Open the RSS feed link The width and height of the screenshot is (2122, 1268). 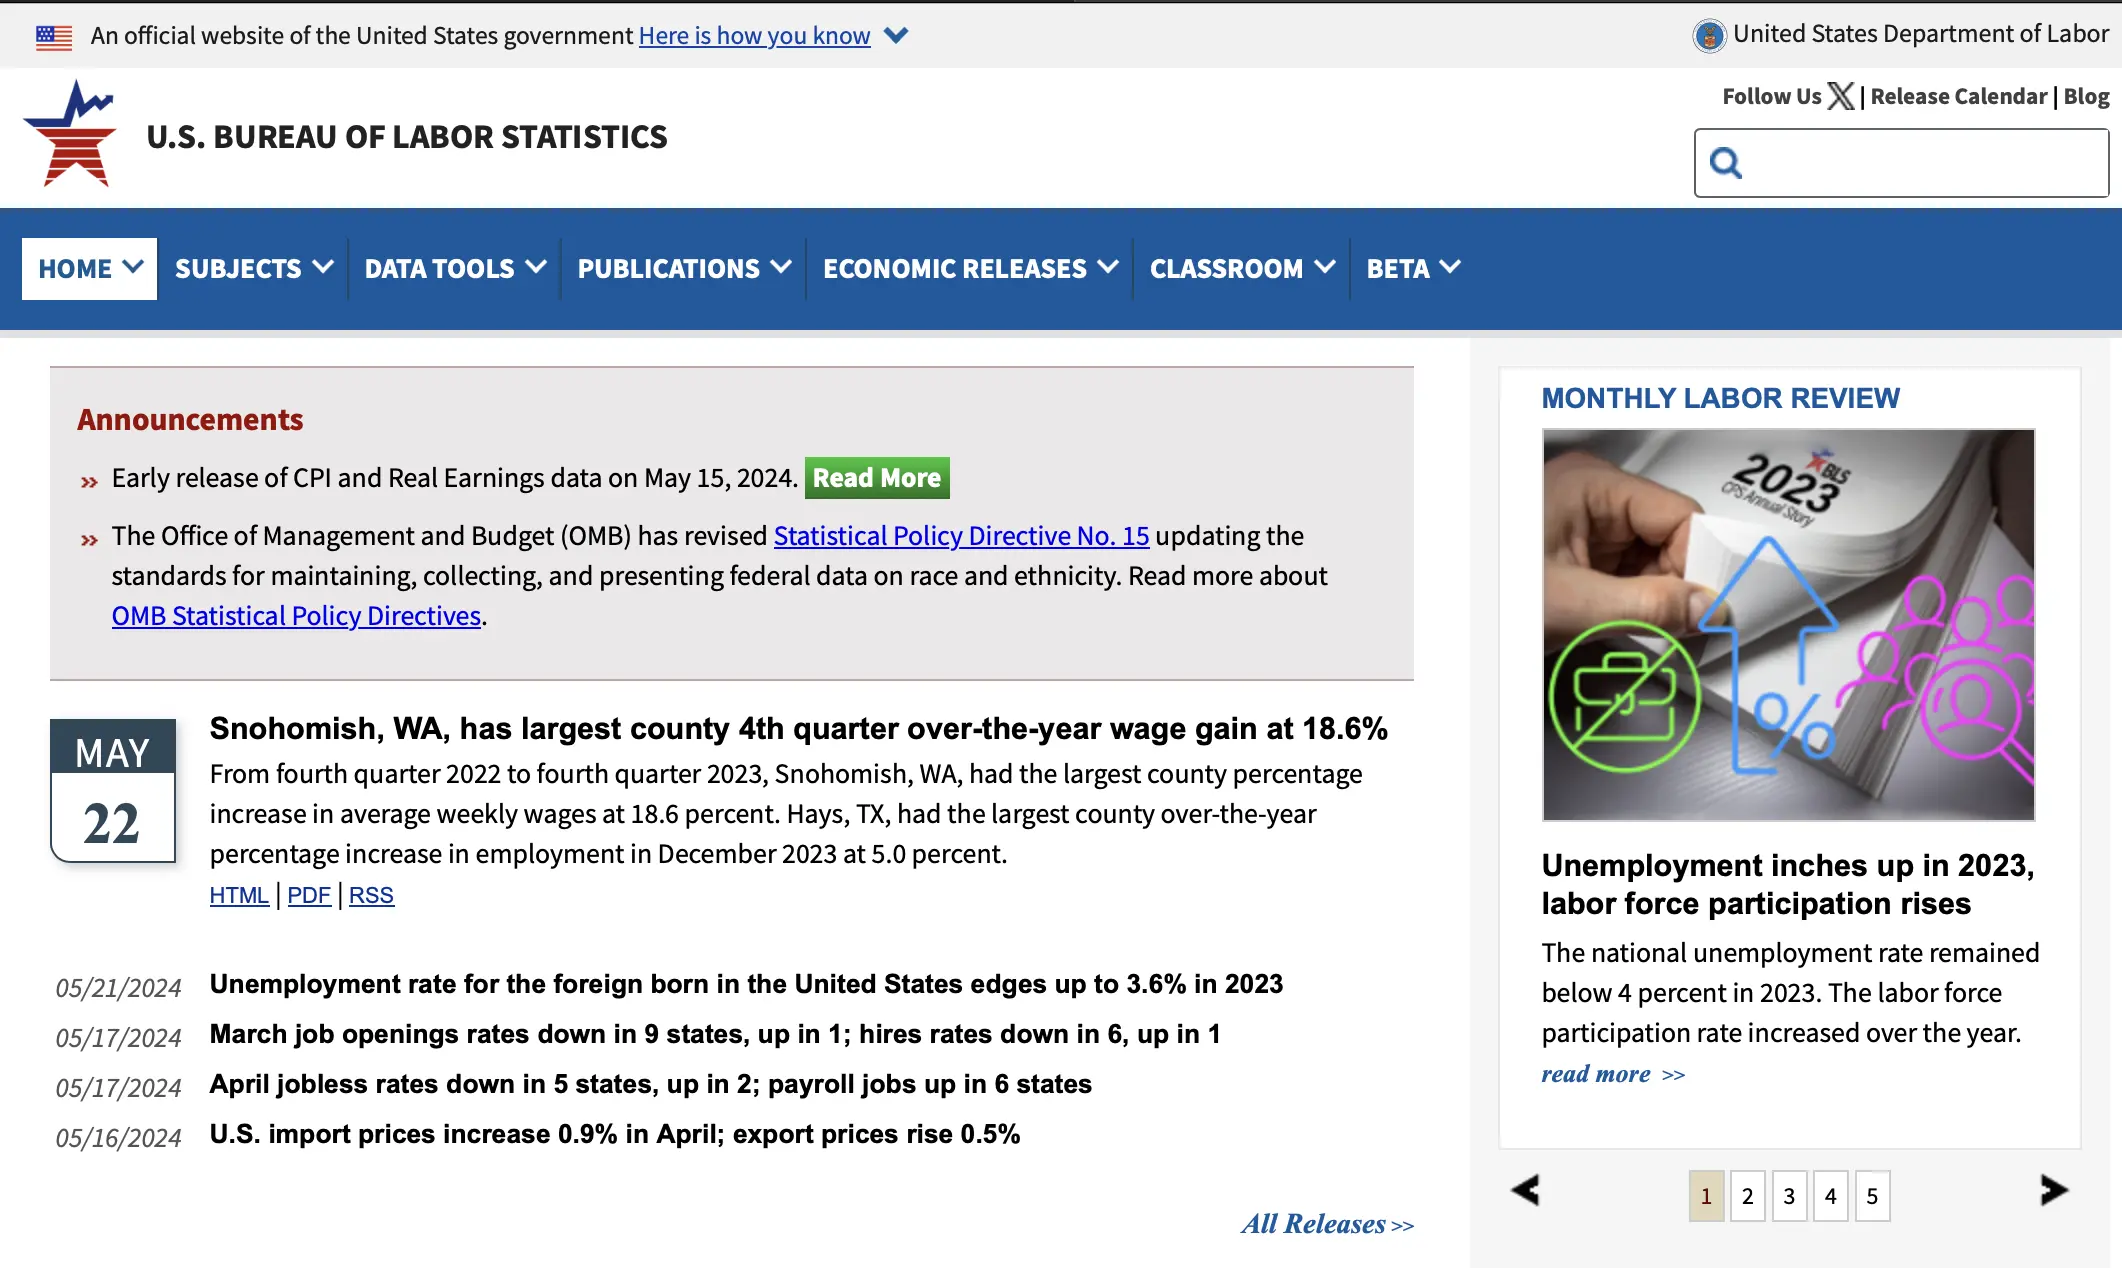[371, 895]
